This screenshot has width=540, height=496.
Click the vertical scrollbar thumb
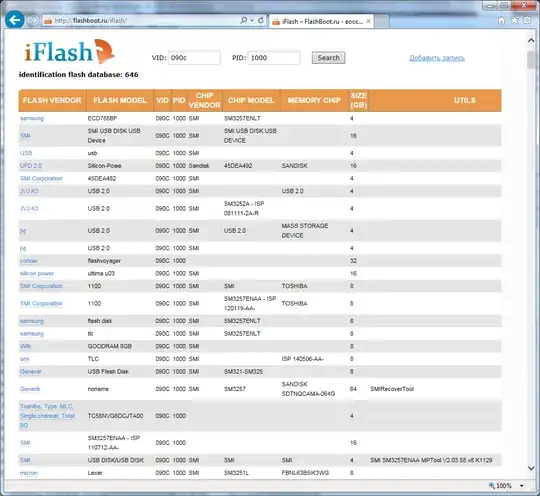click(x=531, y=60)
